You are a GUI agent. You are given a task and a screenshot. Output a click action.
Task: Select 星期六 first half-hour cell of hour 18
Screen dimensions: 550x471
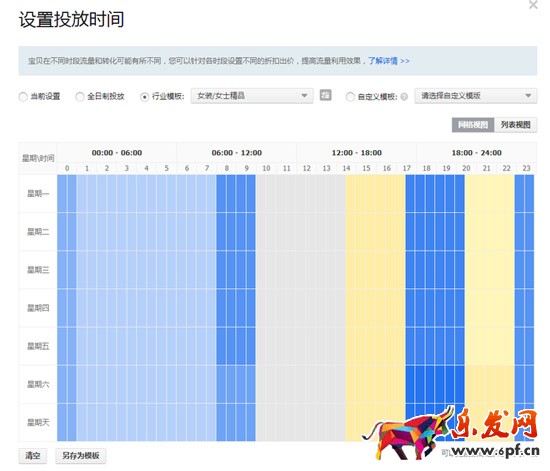click(x=420, y=385)
